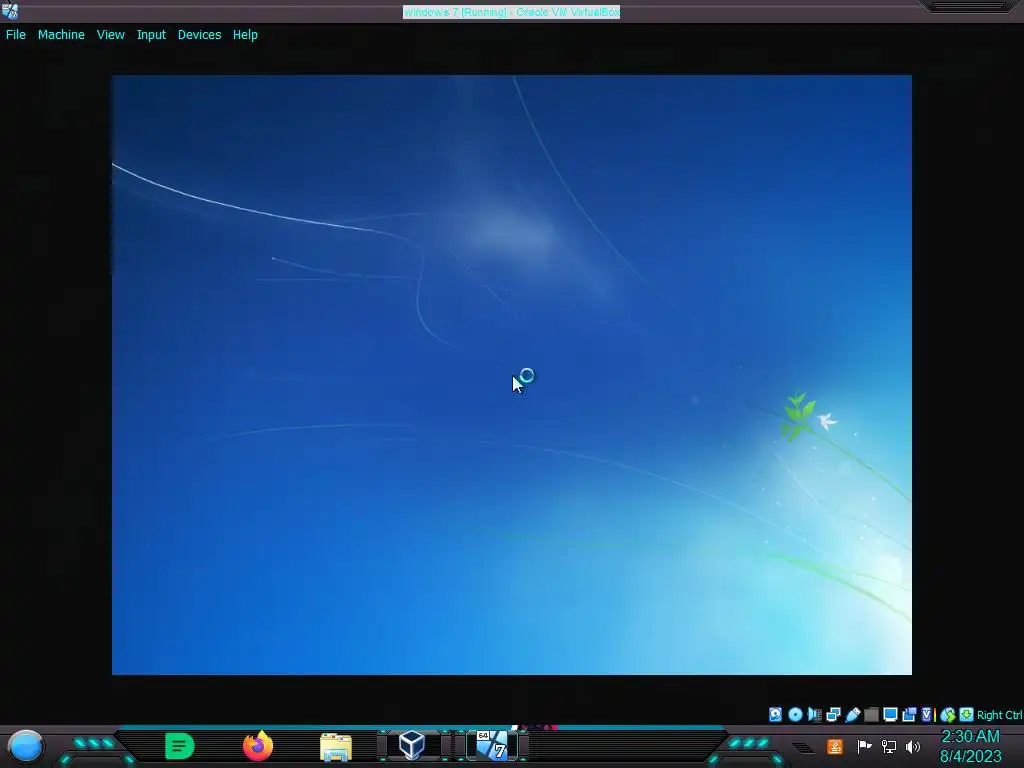Viewport: 1024px width, 768px height.
Task: Open the network tray icon
Action: click(889, 746)
